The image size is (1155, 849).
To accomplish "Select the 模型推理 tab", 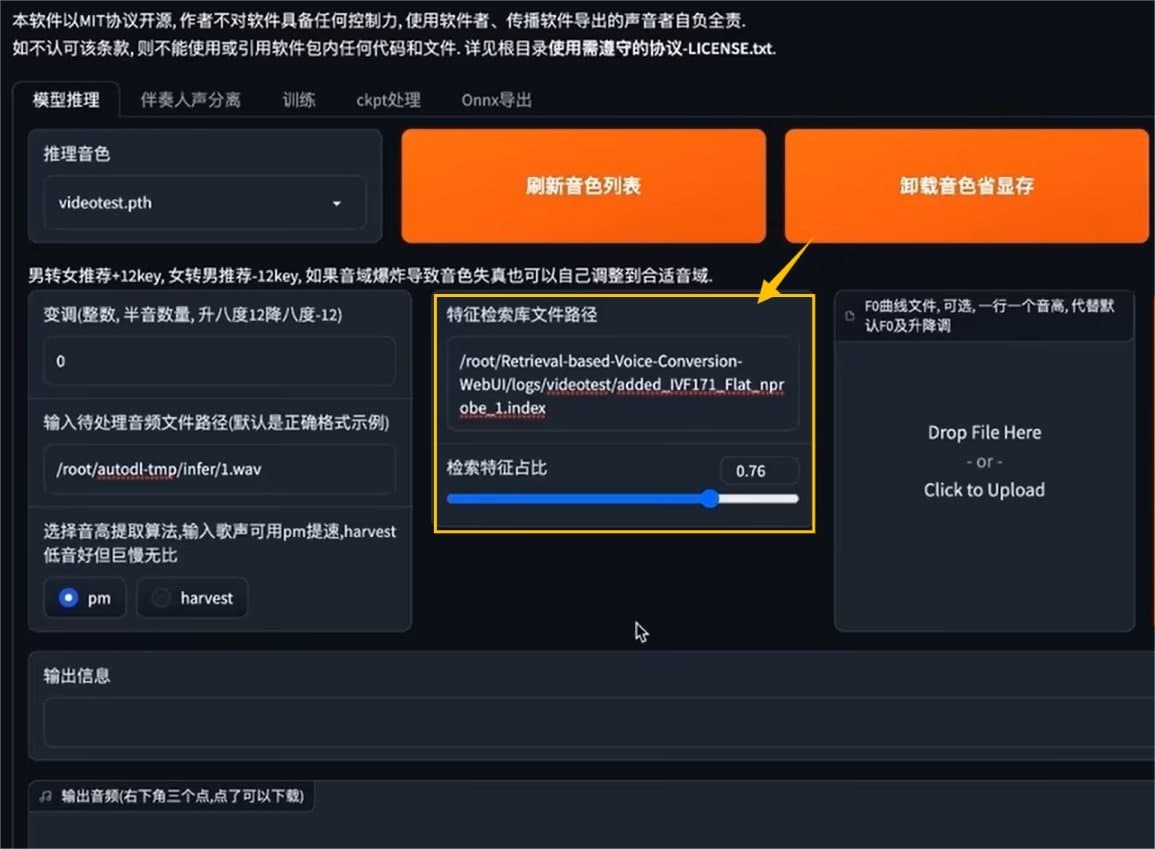I will coord(67,99).
